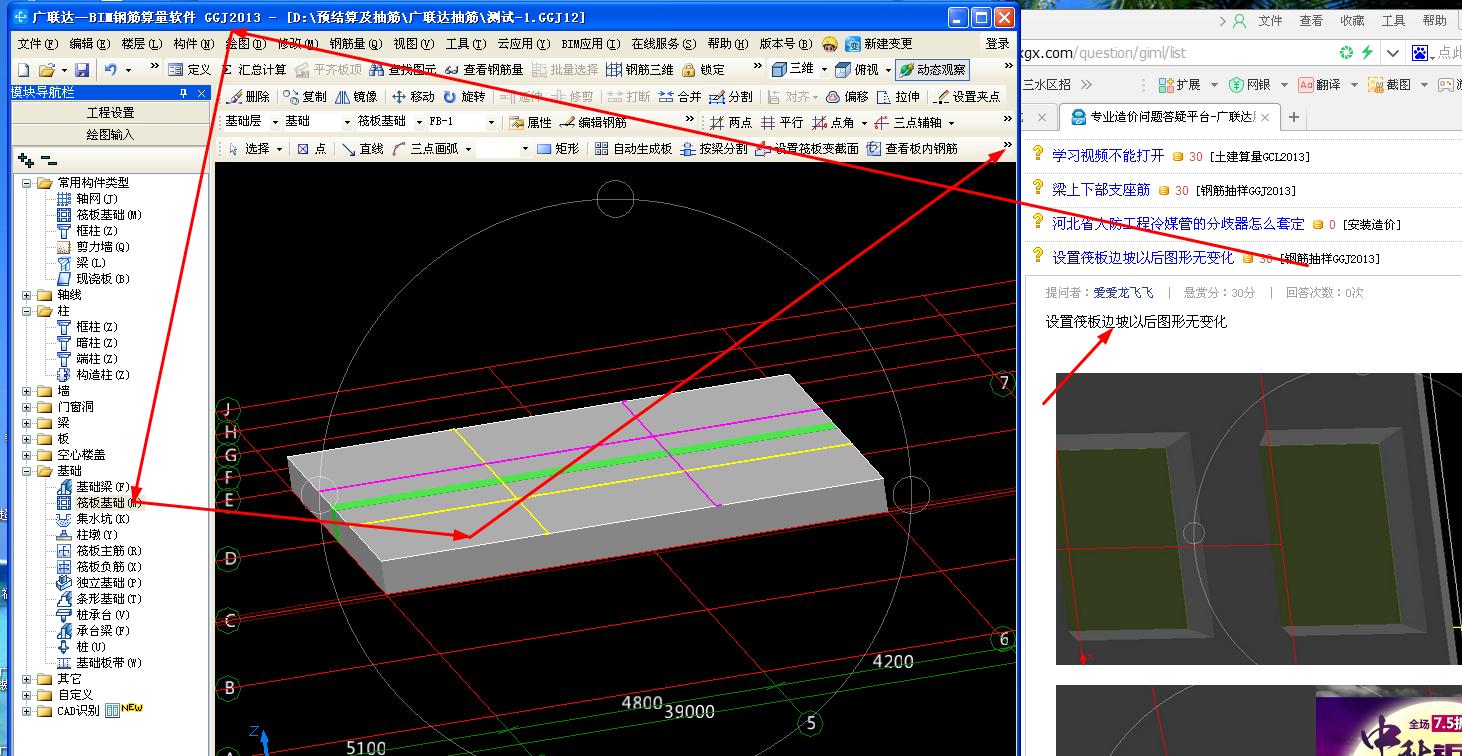Viewport: 1462px width, 756px height.
Task: Select the 矩形 (Rectangle) draw tool
Action: pyautogui.click(x=558, y=148)
